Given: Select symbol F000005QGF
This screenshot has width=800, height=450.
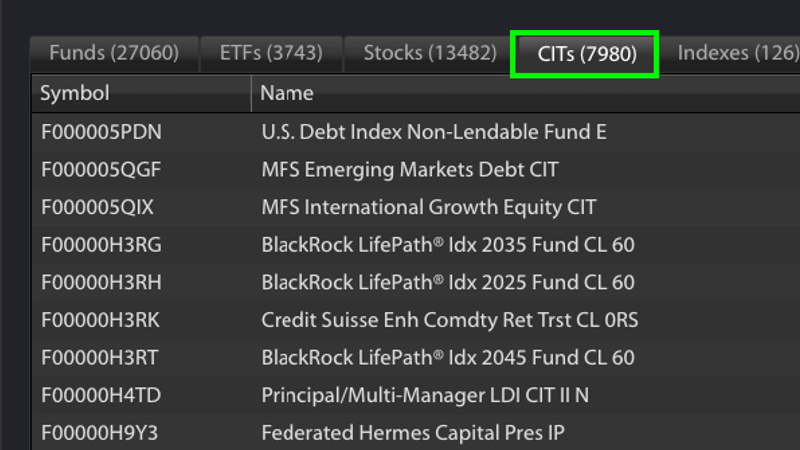Looking at the screenshot, I should click(101, 170).
